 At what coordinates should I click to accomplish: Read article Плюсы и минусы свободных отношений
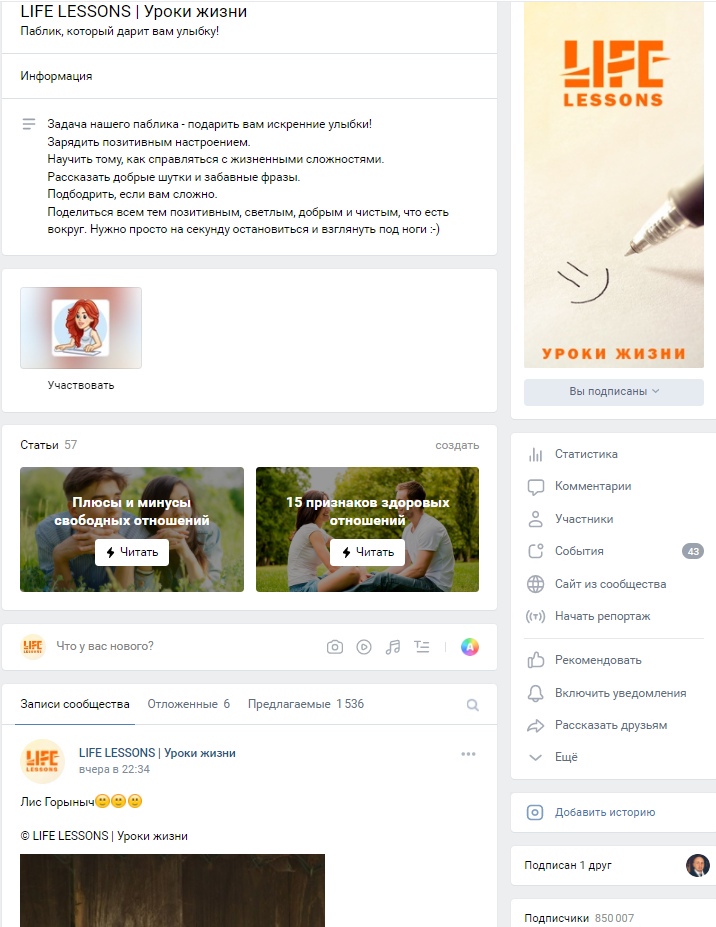point(132,552)
